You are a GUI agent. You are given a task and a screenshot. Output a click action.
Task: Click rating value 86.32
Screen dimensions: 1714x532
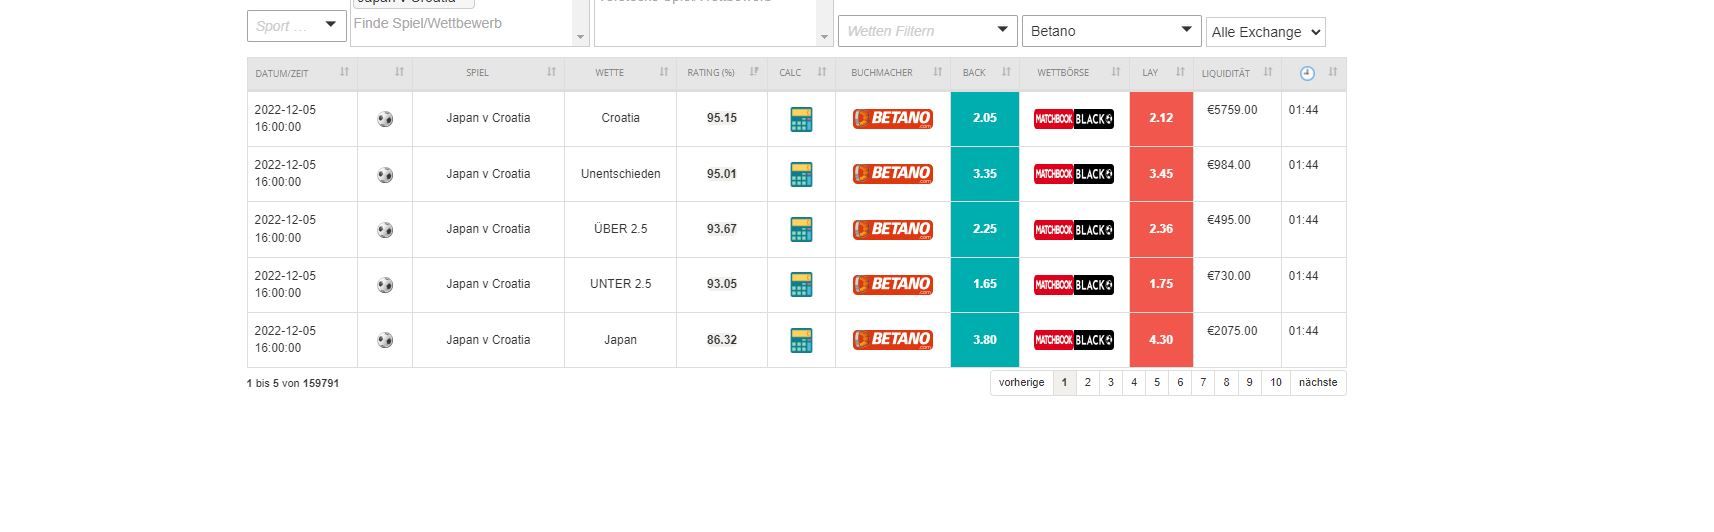[722, 340]
